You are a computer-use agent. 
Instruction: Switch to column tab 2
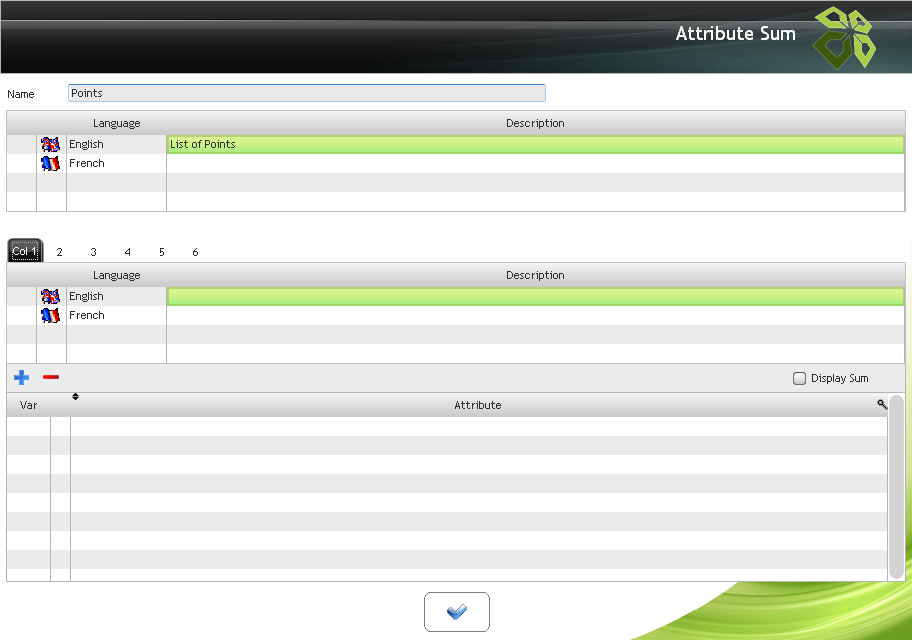pyautogui.click(x=60, y=252)
